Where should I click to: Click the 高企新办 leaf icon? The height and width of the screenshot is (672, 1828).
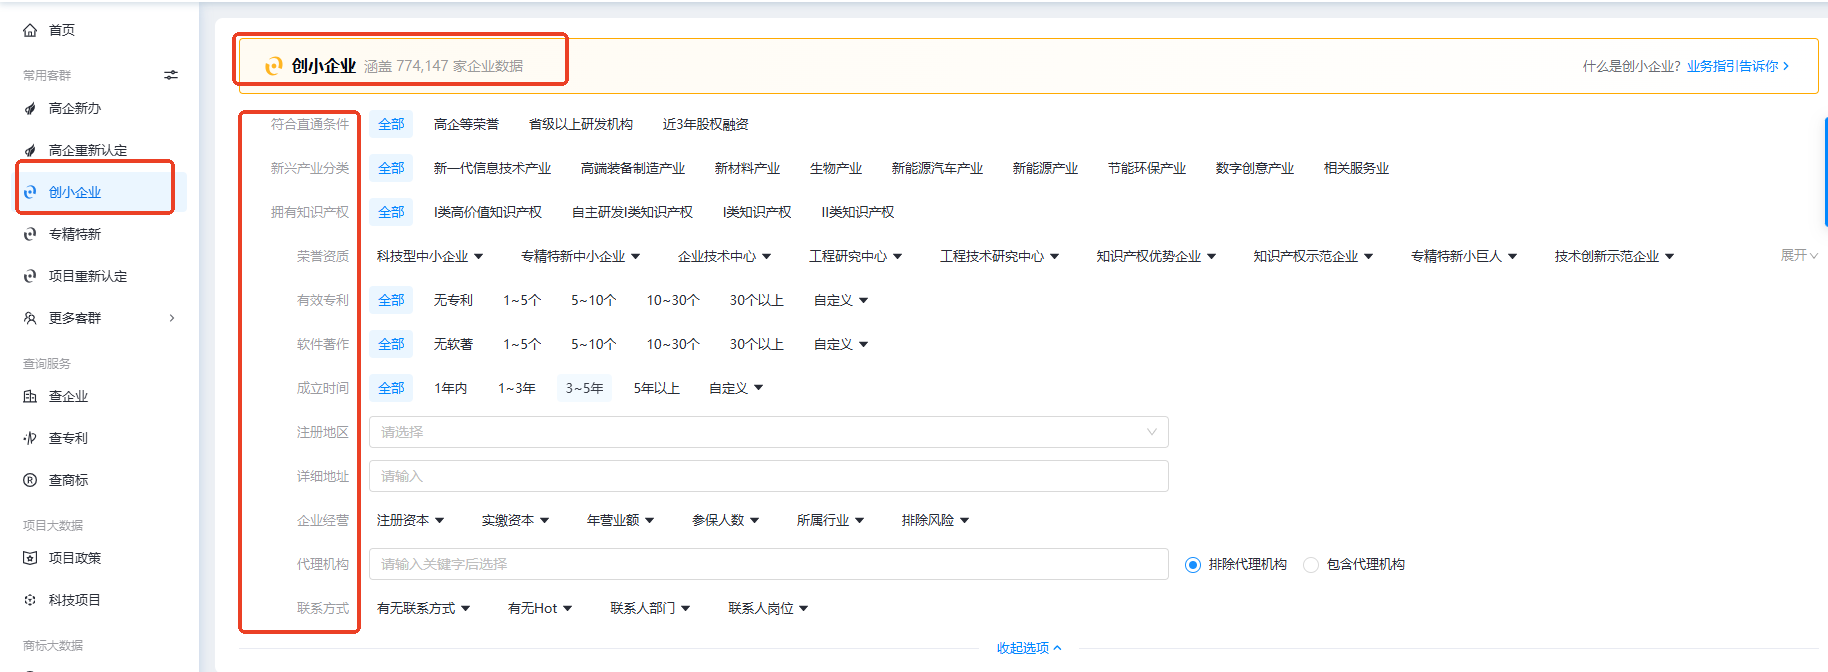30,108
